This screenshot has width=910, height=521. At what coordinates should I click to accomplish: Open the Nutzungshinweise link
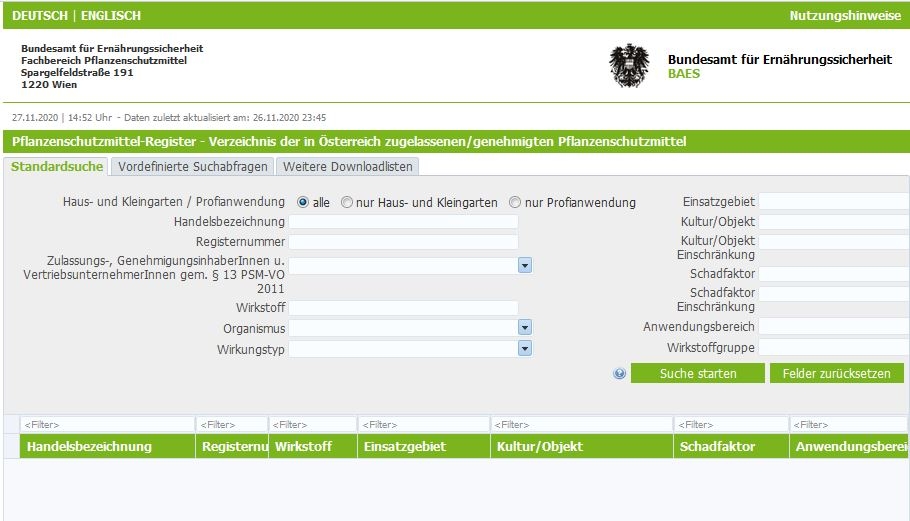[845, 16]
